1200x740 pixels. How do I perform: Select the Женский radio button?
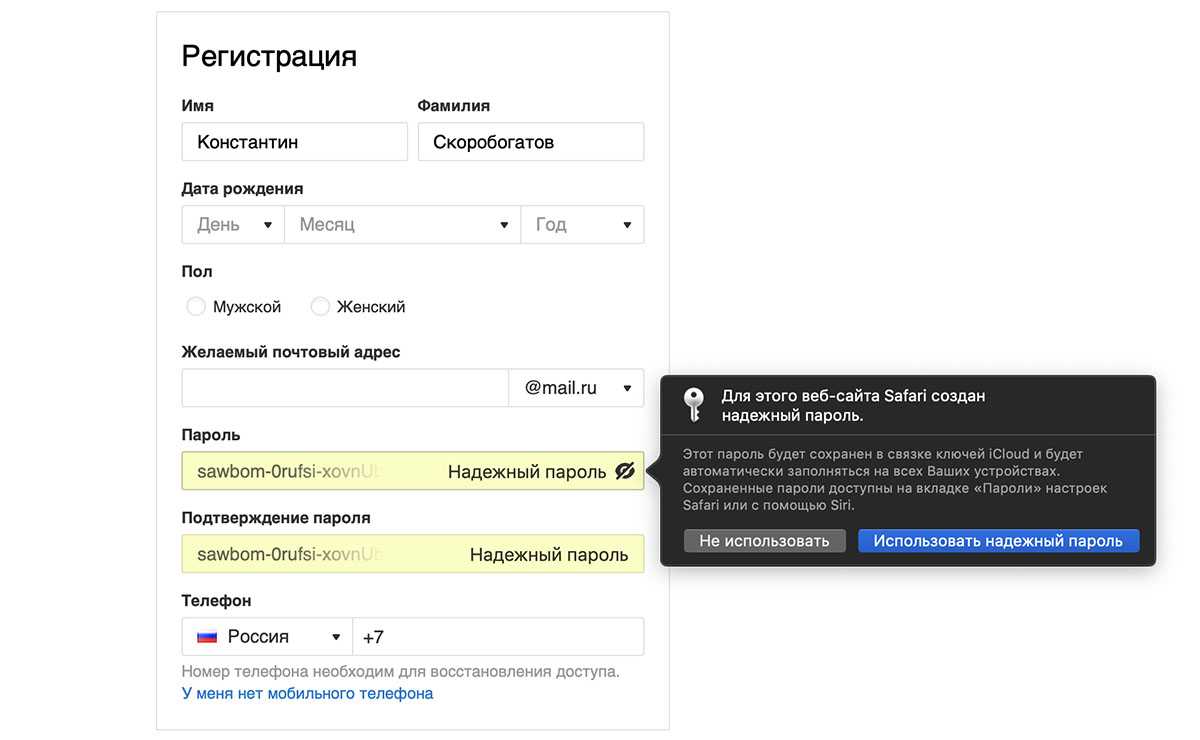320,307
